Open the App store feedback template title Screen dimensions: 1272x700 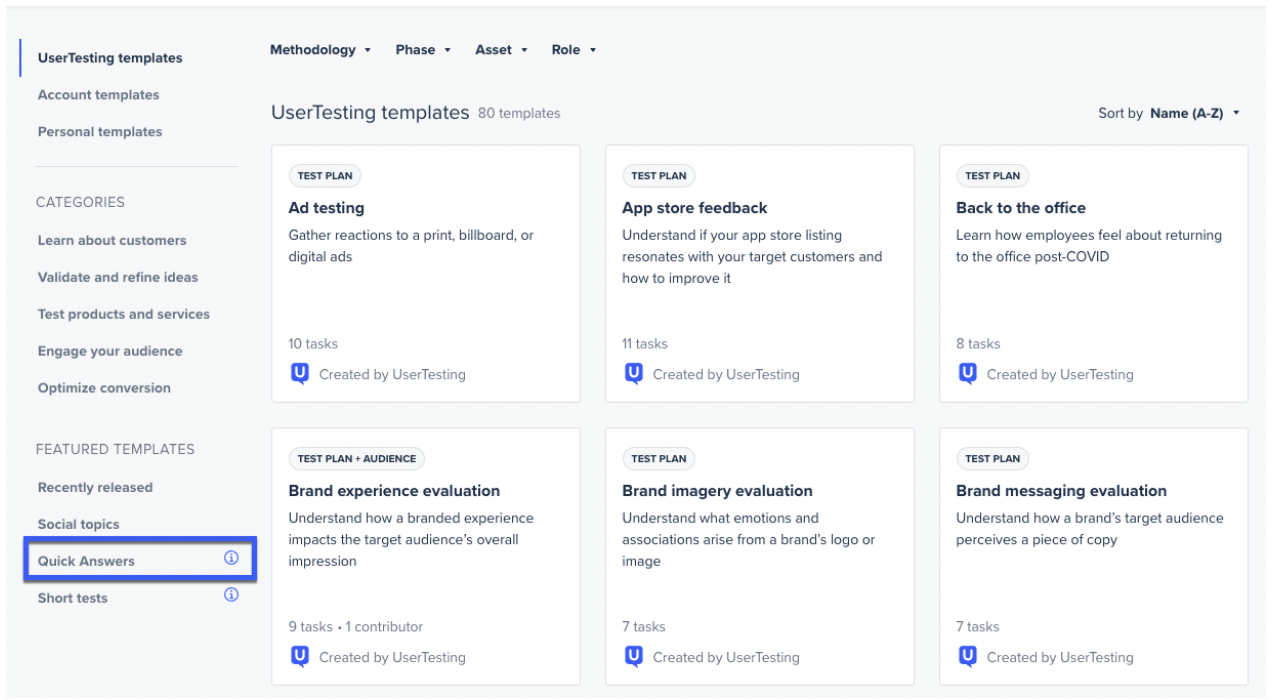[695, 208]
